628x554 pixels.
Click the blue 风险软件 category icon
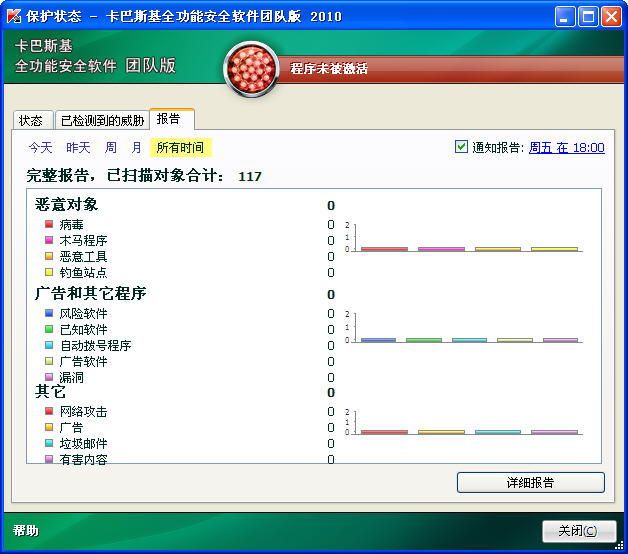[x=49, y=313]
